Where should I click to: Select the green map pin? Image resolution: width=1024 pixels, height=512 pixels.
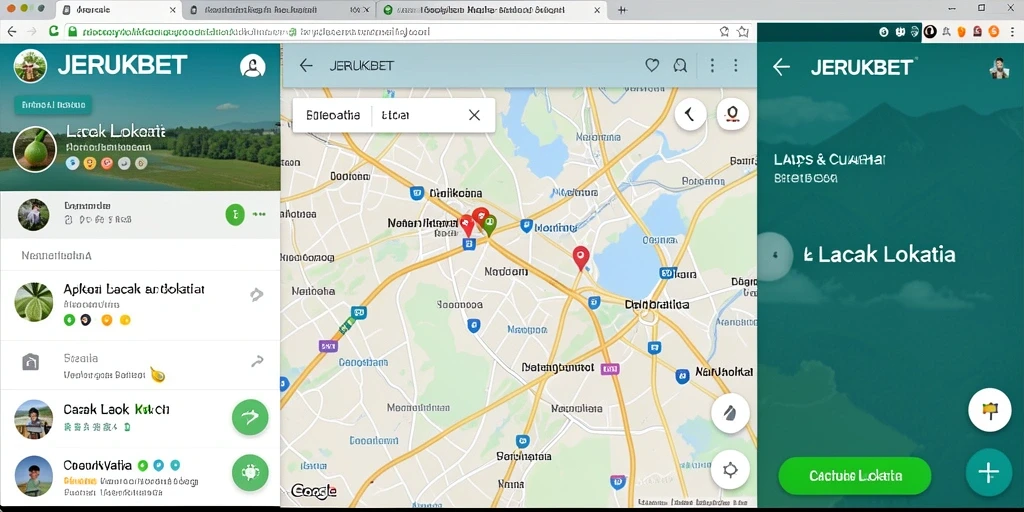(x=490, y=225)
